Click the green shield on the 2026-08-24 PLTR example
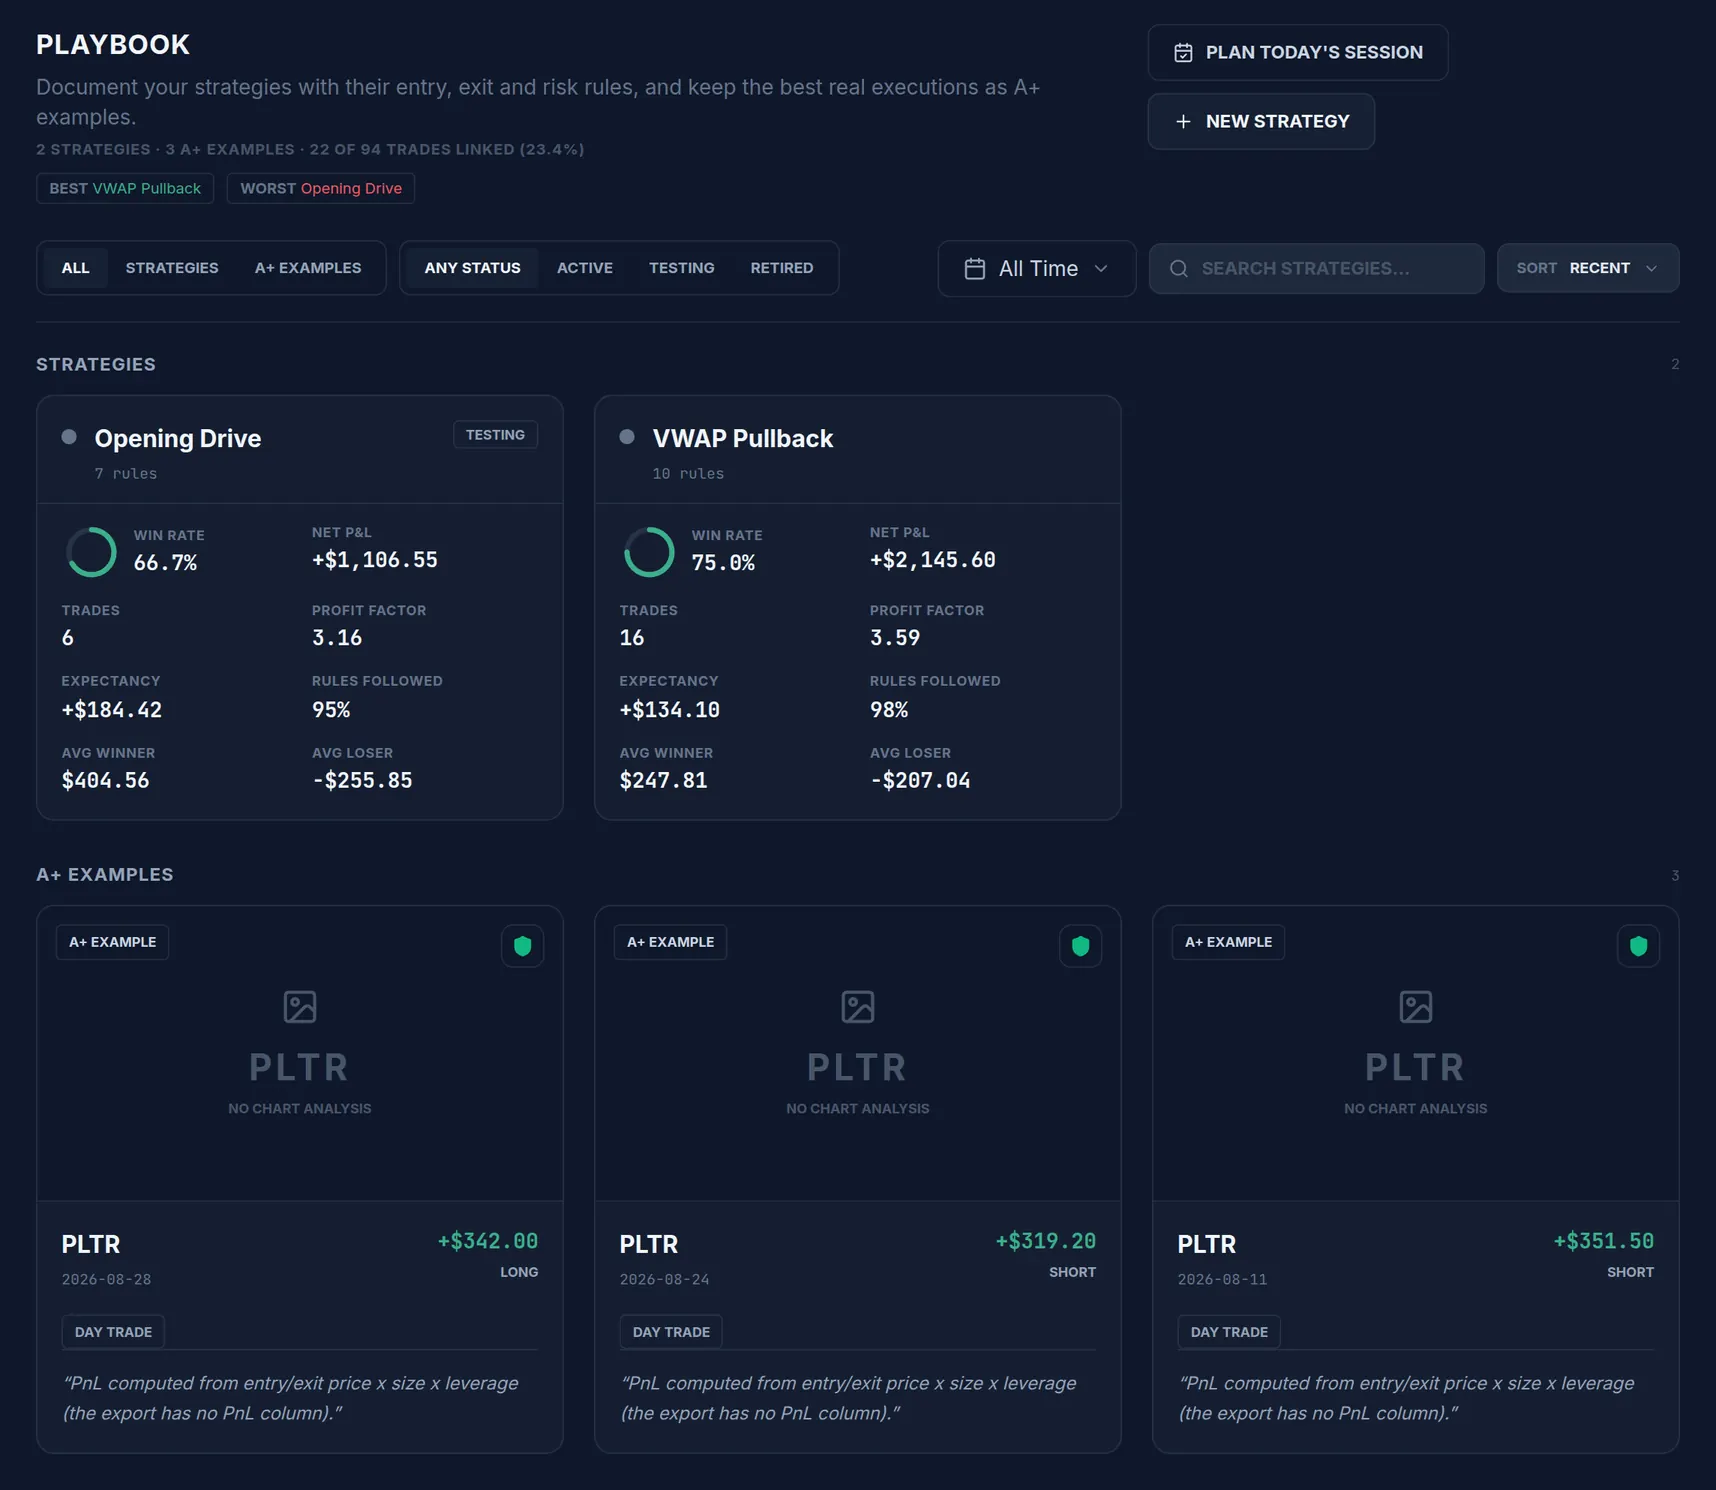The image size is (1716, 1490). (x=1081, y=946)
